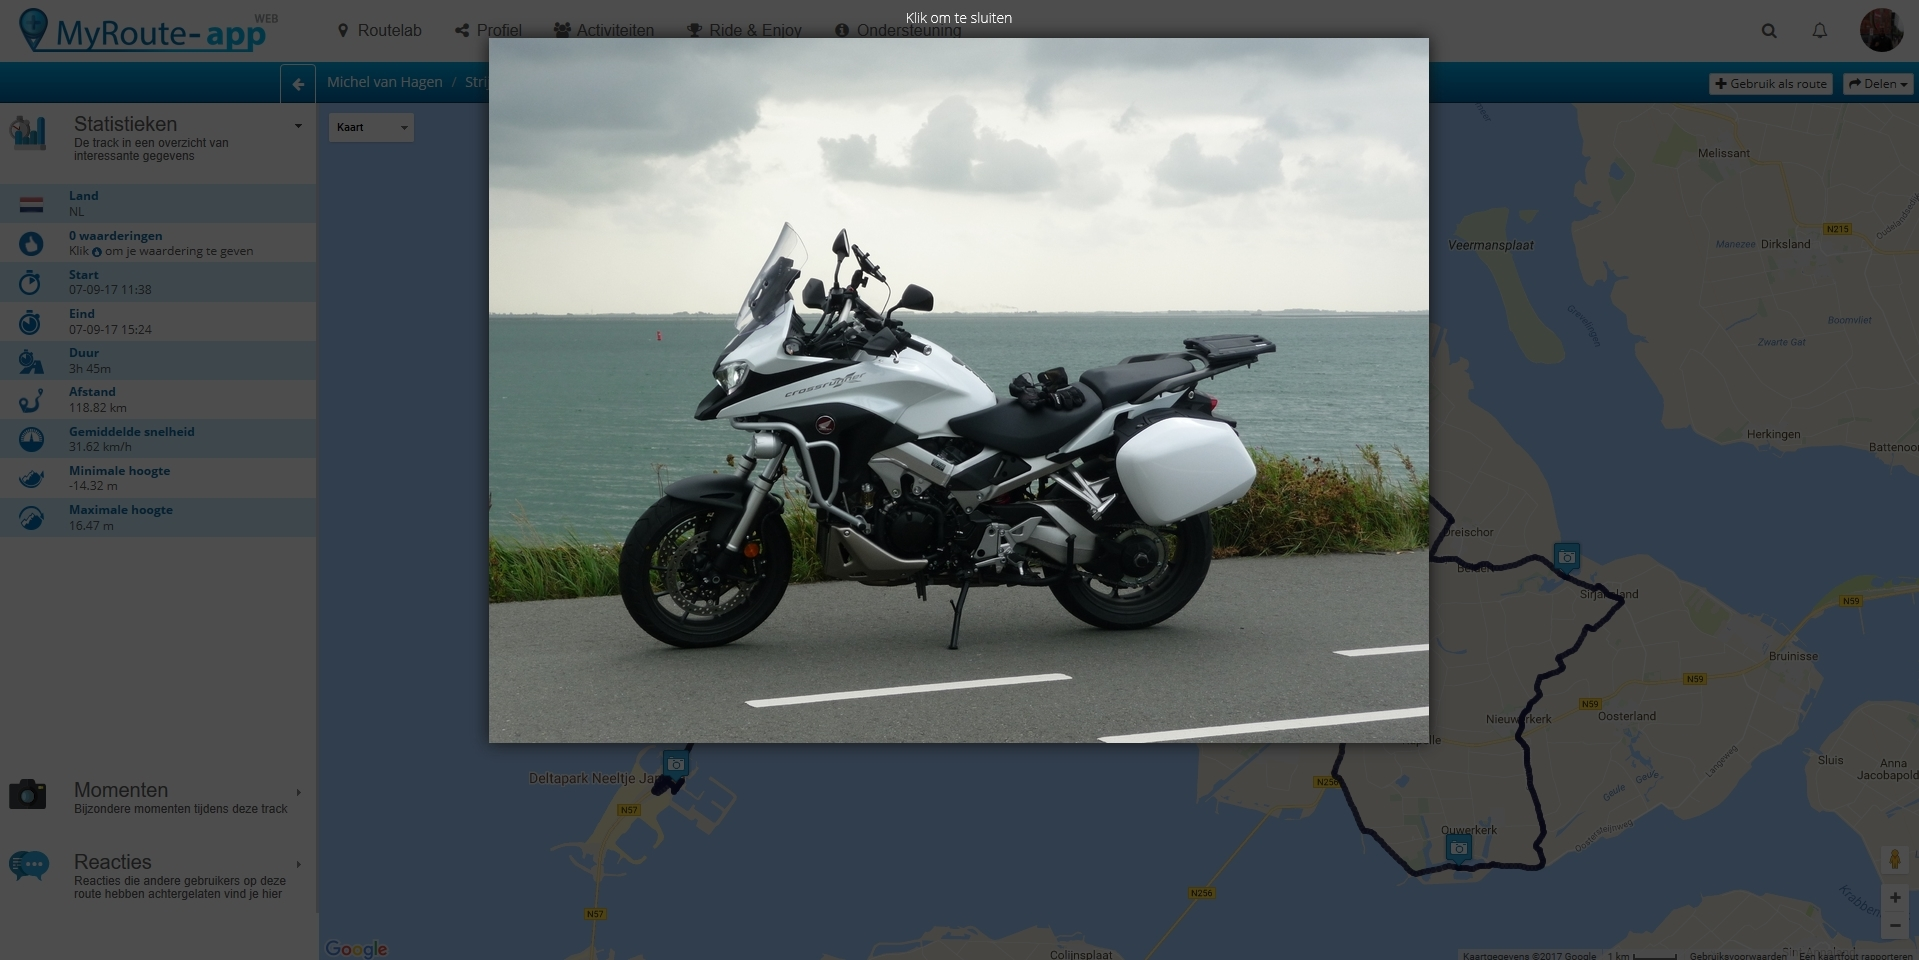Open Michel van Hagen breadcrumb link
This screenshot has width=1919, height=960.
(x=384, y=82)
